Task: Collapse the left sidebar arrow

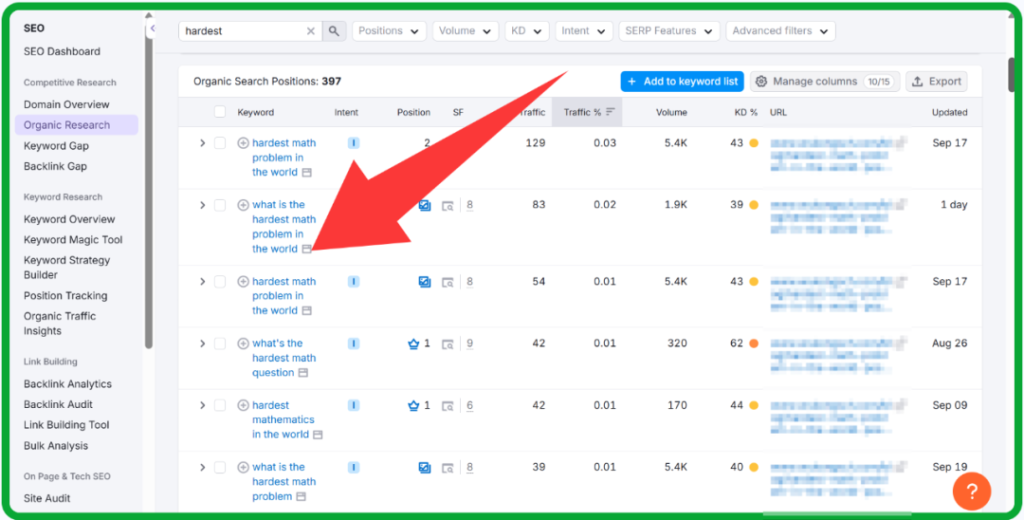Action: (152, 29)
